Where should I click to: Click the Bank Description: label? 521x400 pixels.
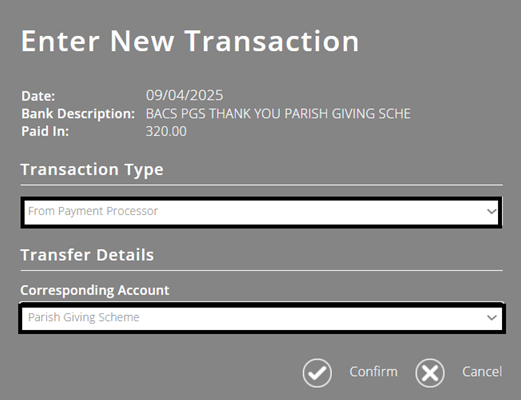(78, 114)
